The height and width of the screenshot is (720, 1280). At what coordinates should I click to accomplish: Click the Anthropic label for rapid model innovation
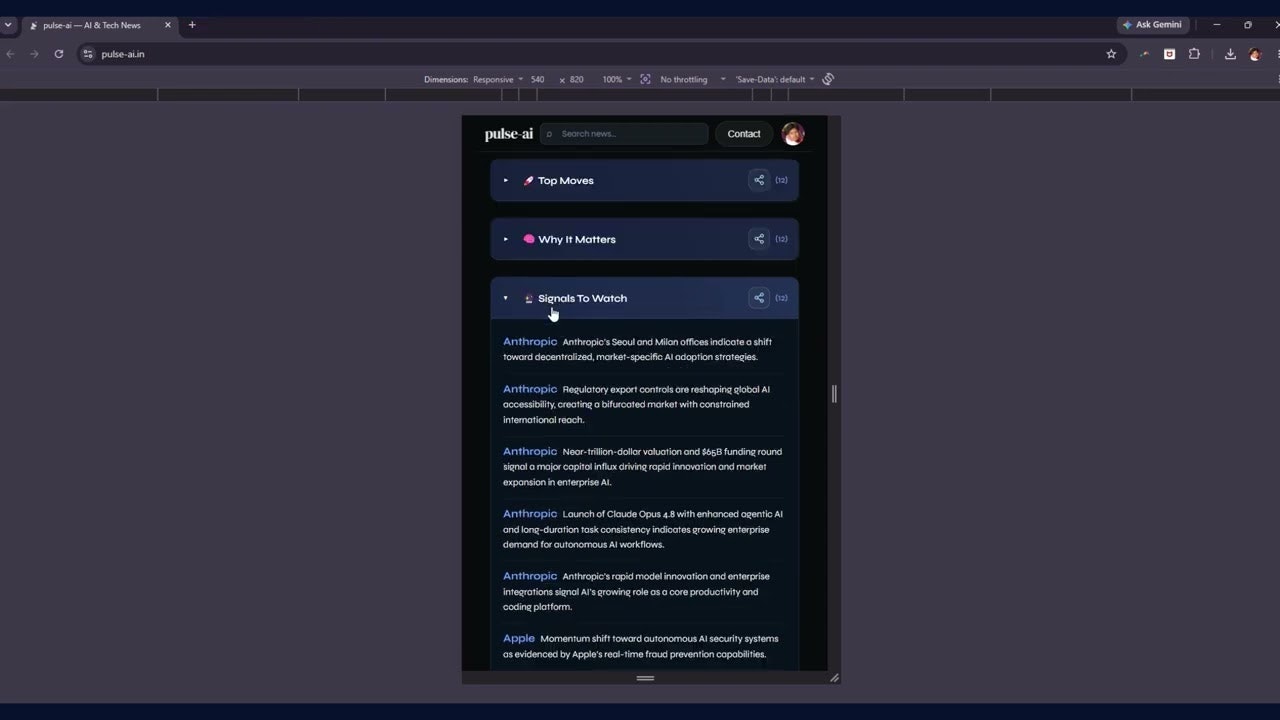530,576
